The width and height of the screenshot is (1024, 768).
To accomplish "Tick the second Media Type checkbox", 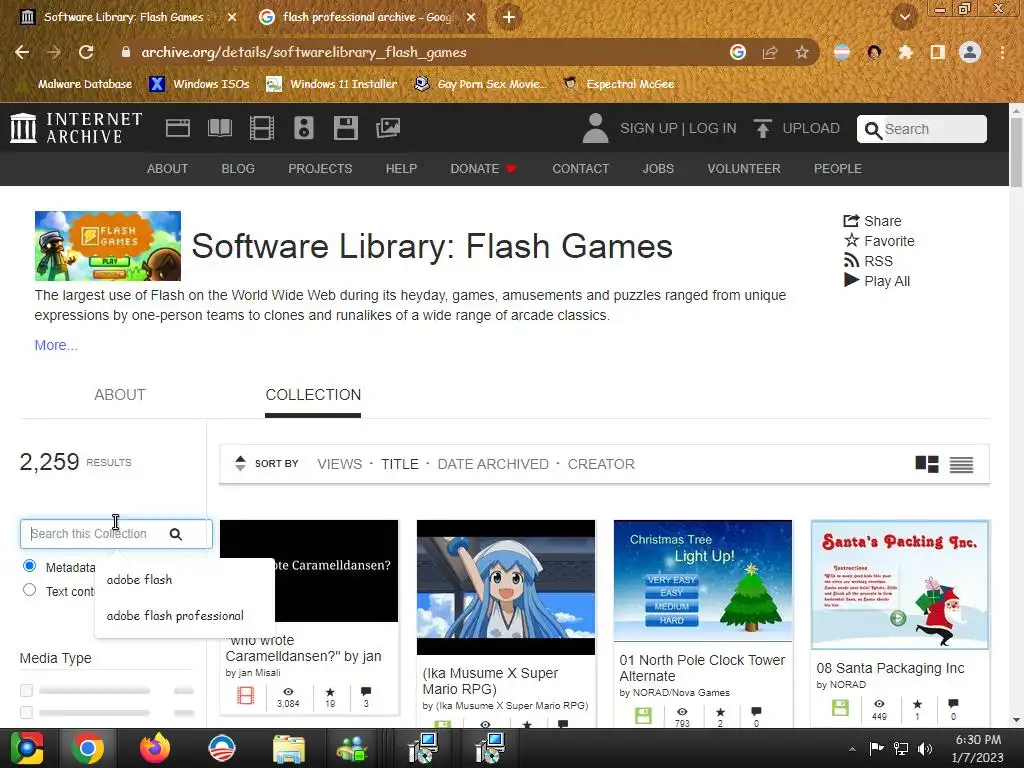I will point(27,712).
